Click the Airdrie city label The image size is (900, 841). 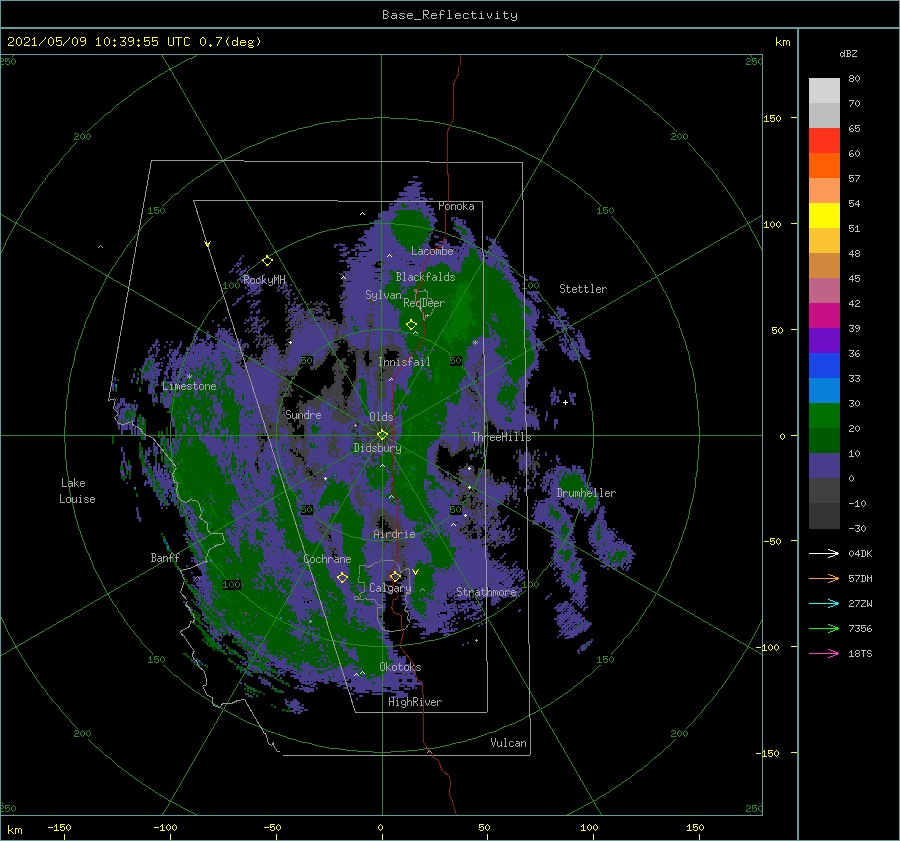(x=394, y=534)
